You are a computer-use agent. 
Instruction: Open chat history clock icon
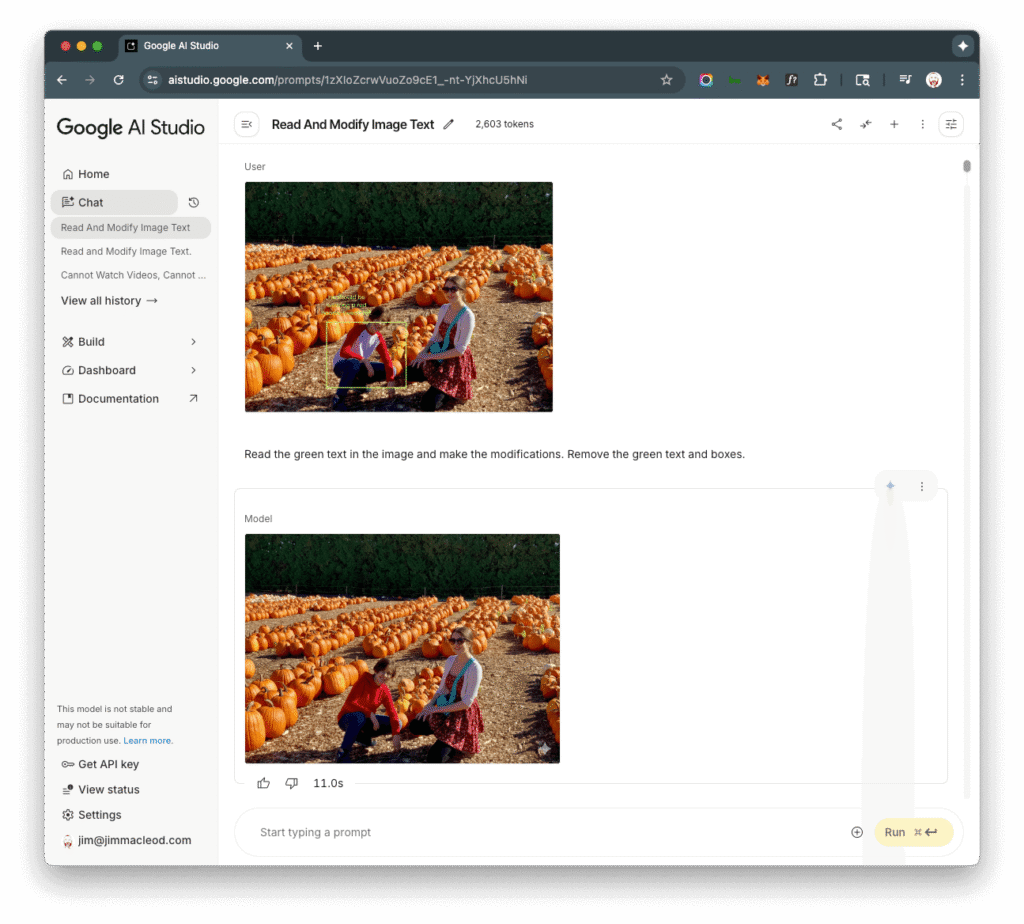194,202
